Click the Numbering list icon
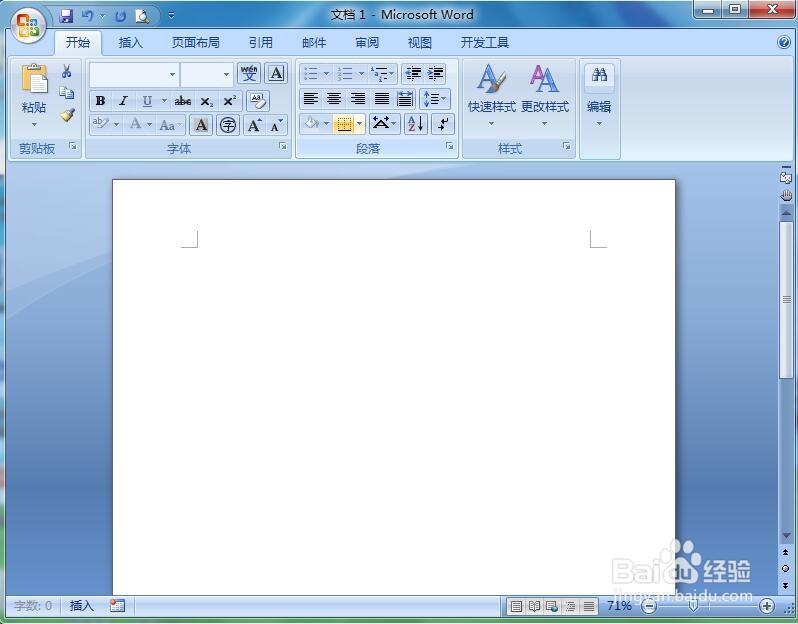798x624 pixels. (345, 74)
